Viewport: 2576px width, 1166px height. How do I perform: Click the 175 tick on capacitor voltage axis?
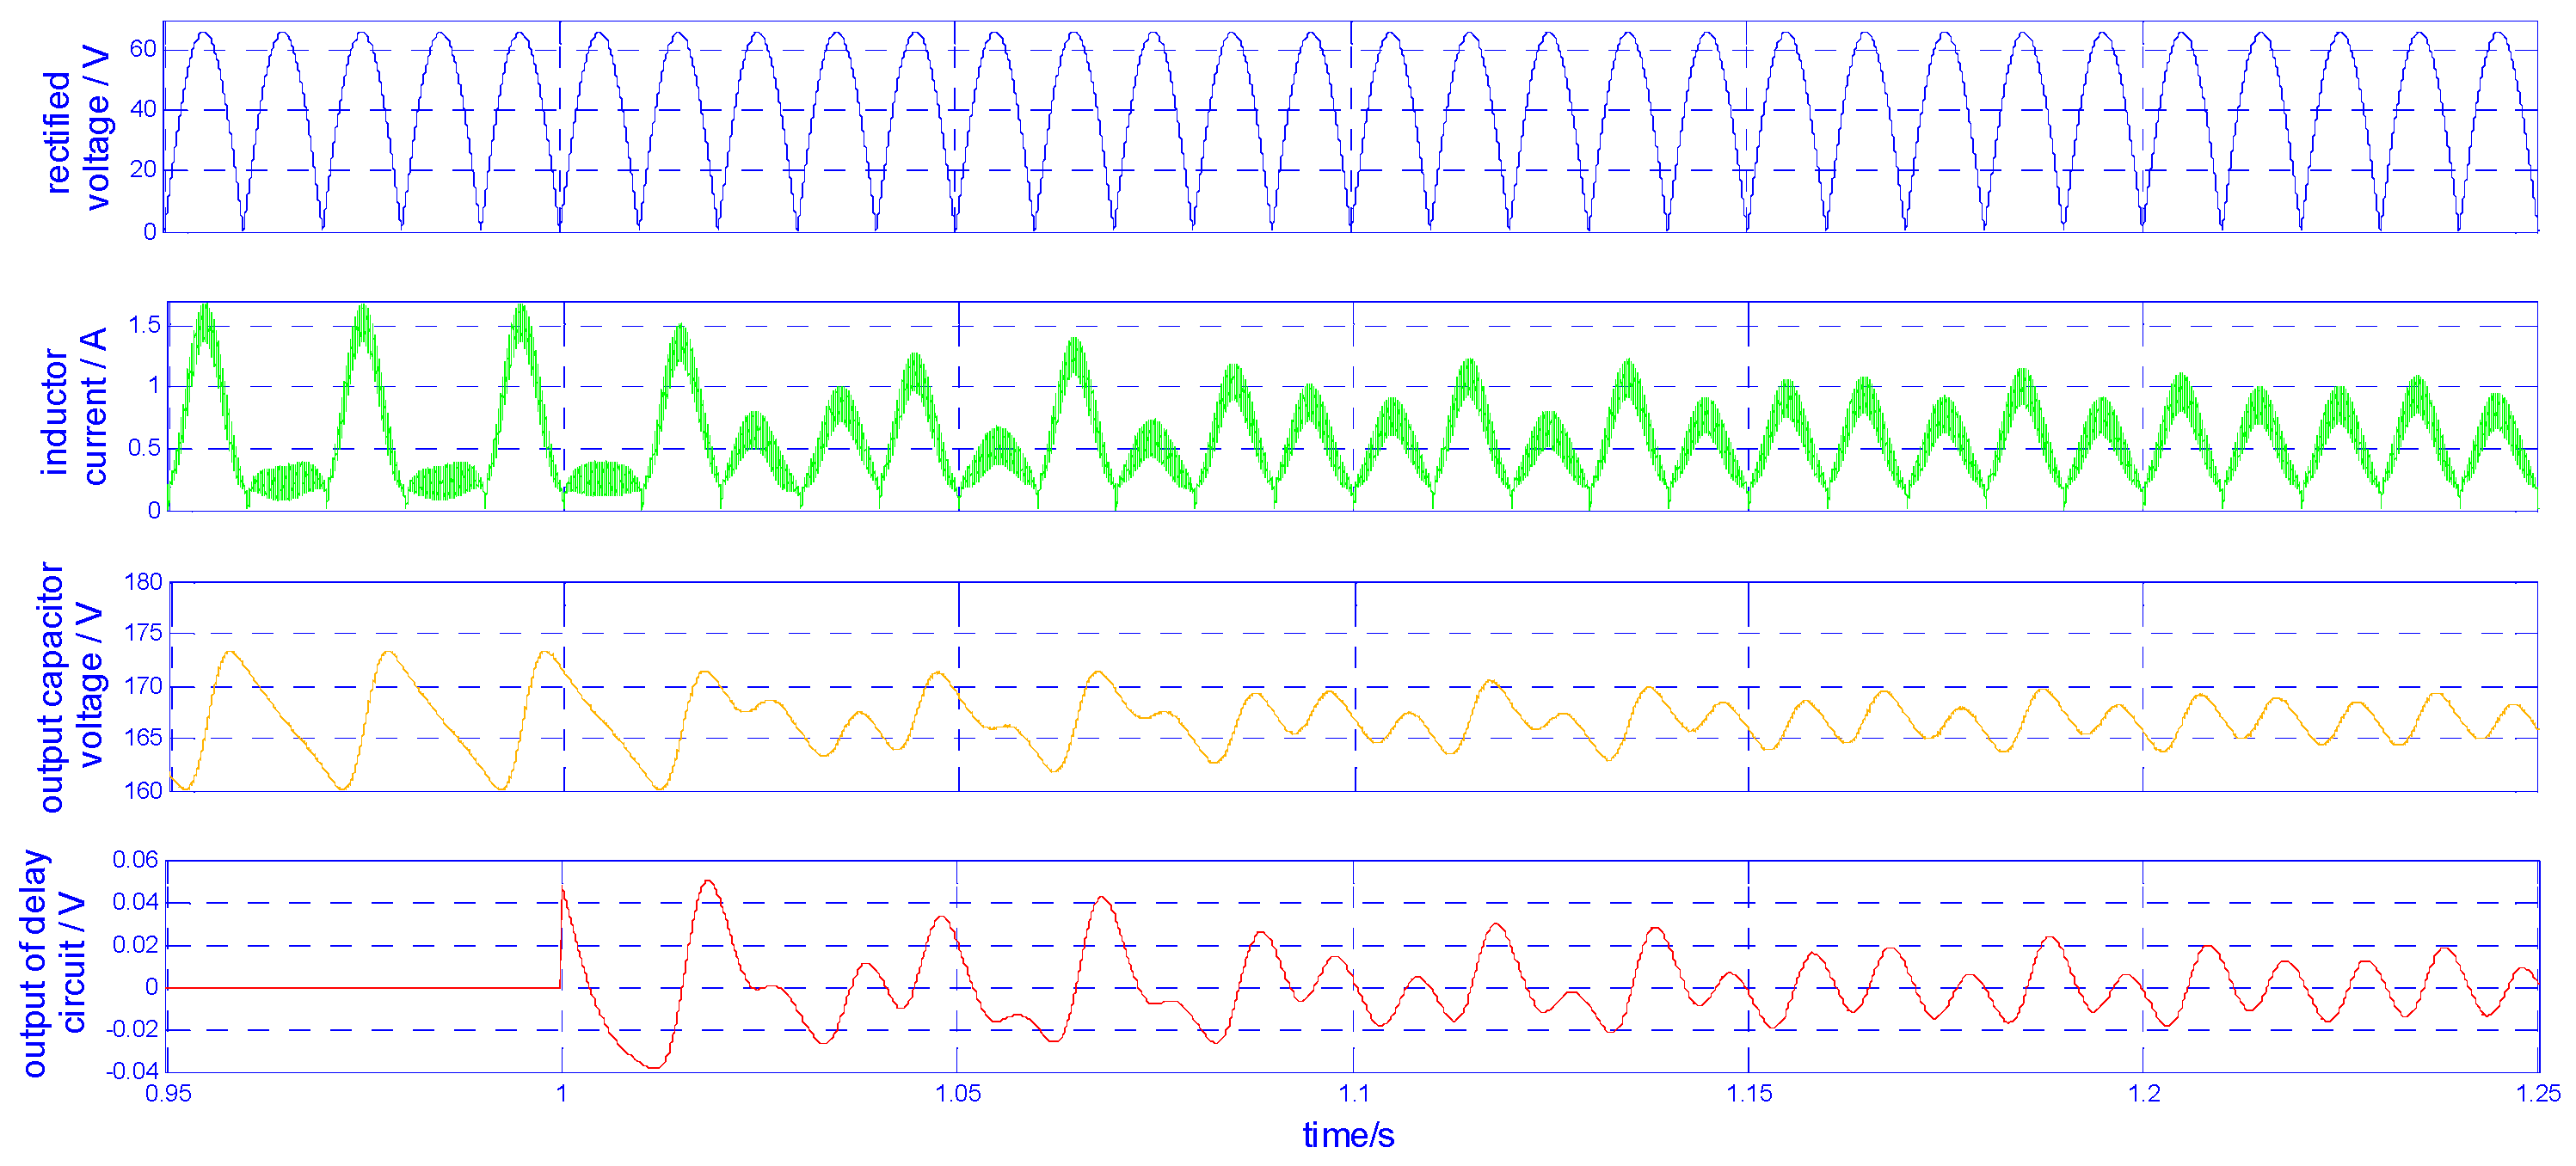coord(143,633)
